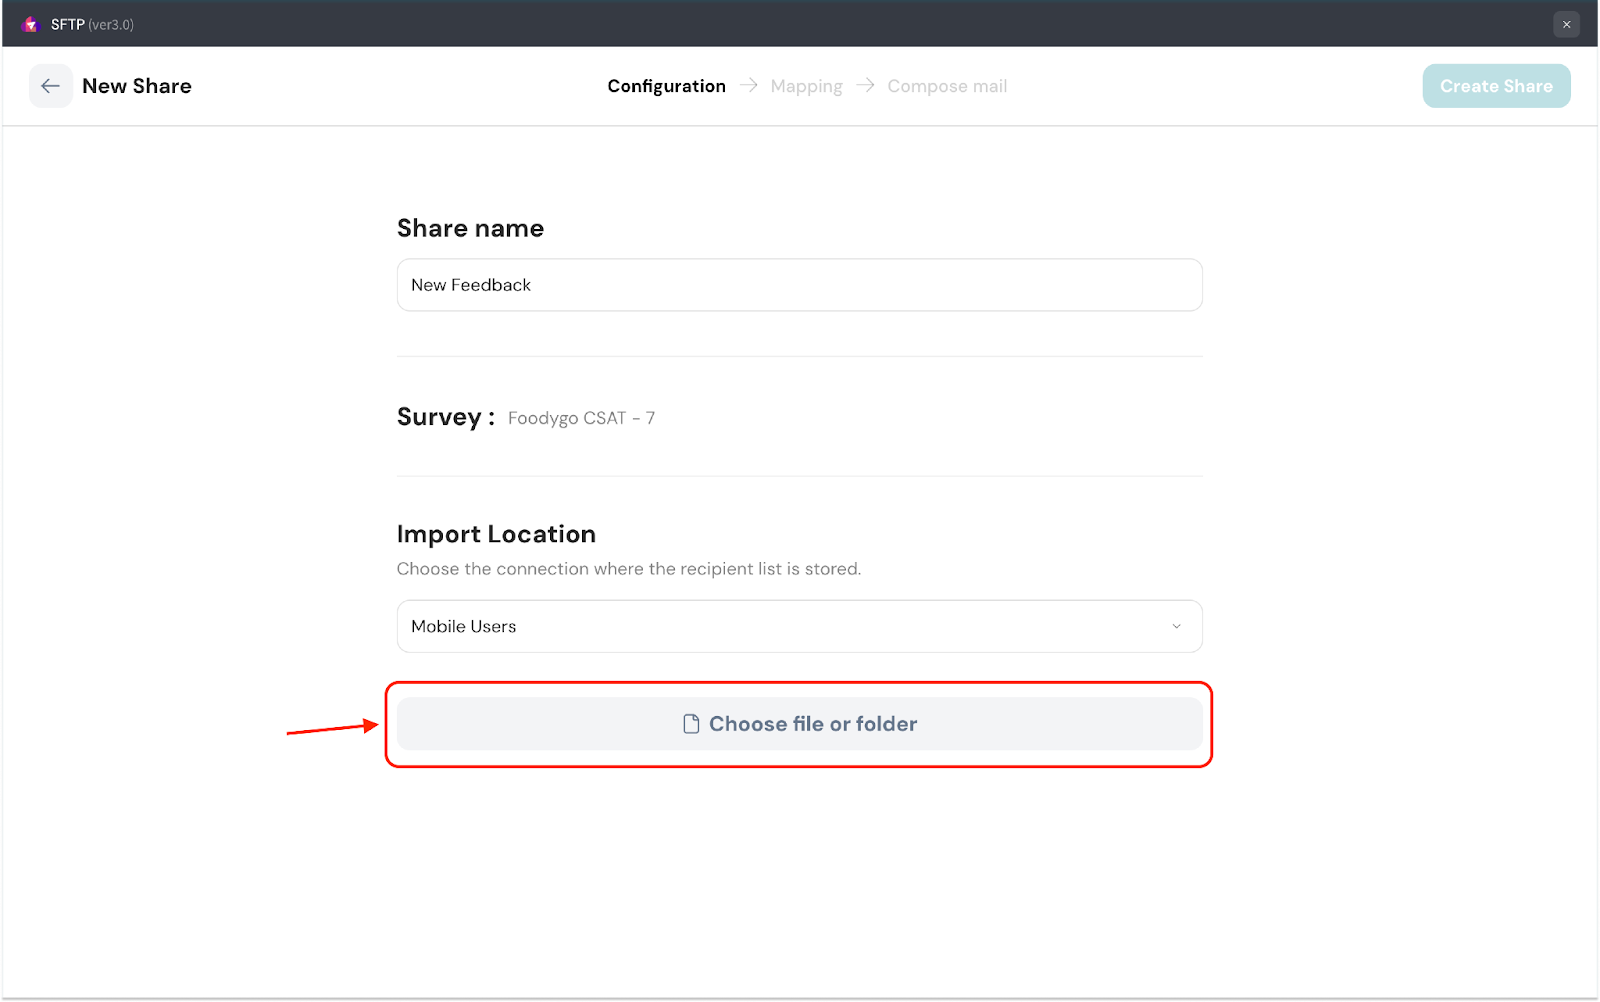Click the SFTP (ver3.0) title text
Screen dimensions: 1600x1002
pos(92,24)
